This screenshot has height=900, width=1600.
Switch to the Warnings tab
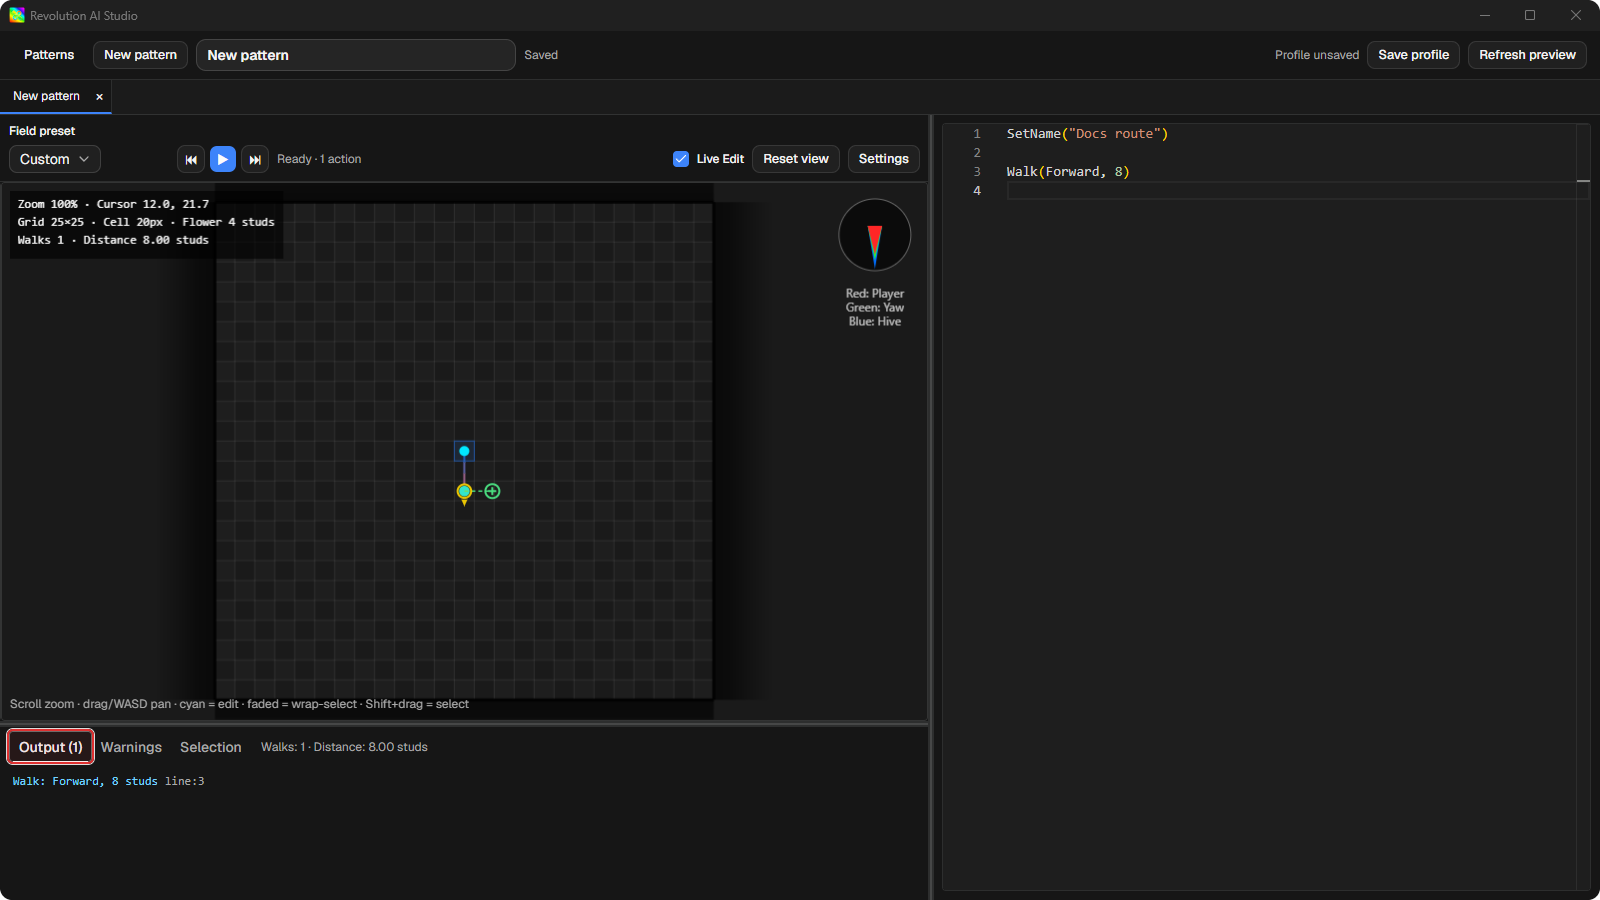coord(131,747)
